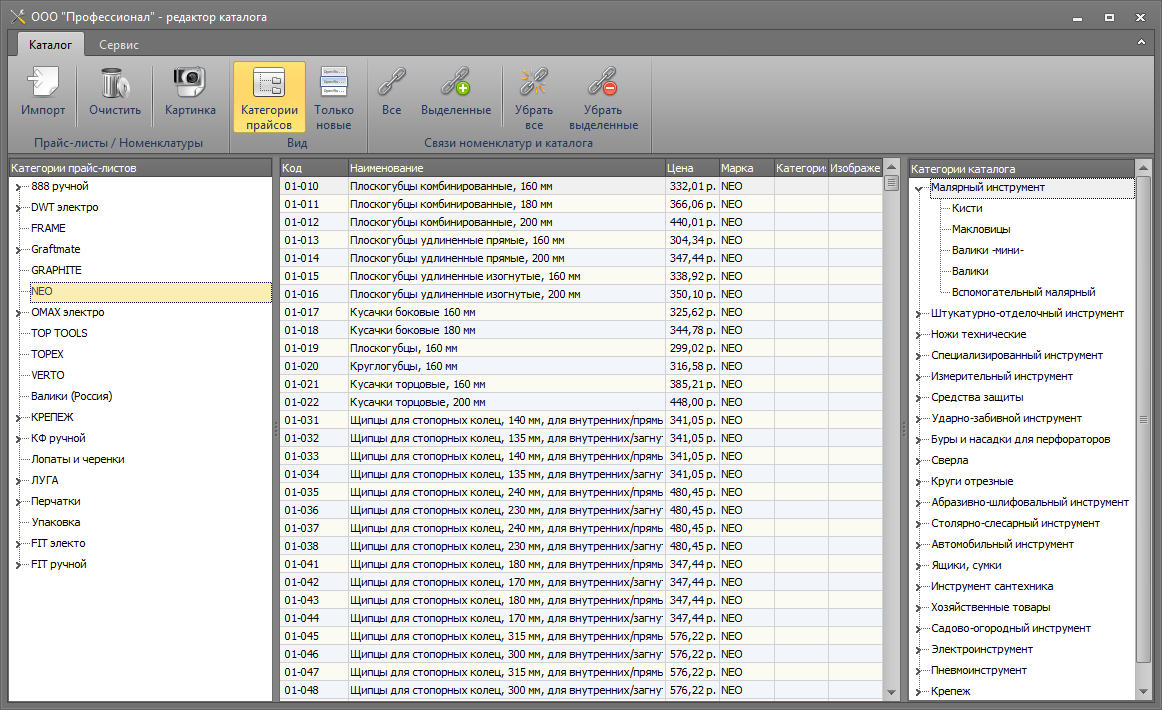
Task: Select row with code 01-048
Action: (x=581, y=690)
